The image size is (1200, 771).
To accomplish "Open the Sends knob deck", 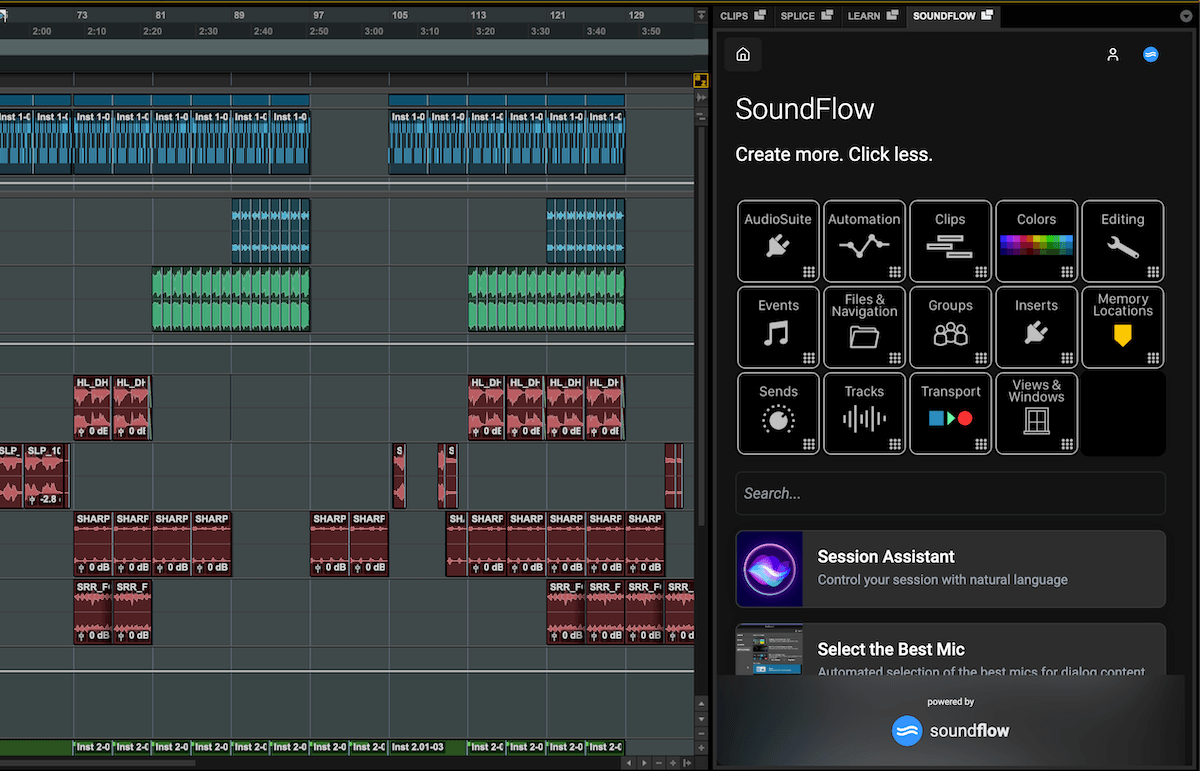I will pos(778,413).
